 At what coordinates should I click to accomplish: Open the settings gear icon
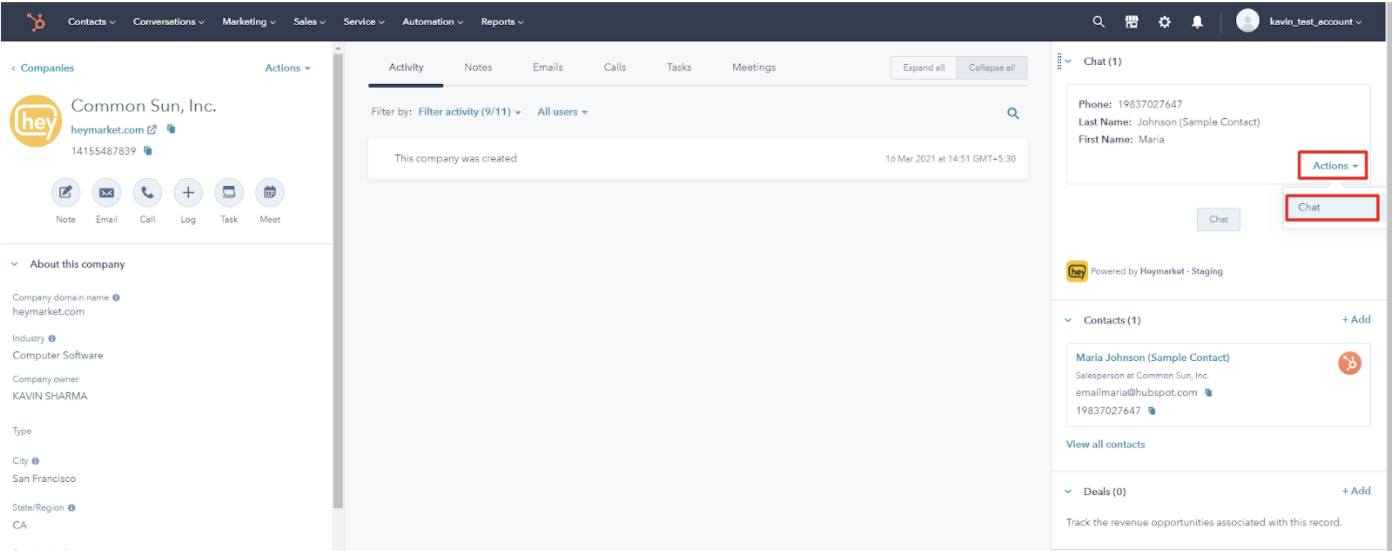1164,21
